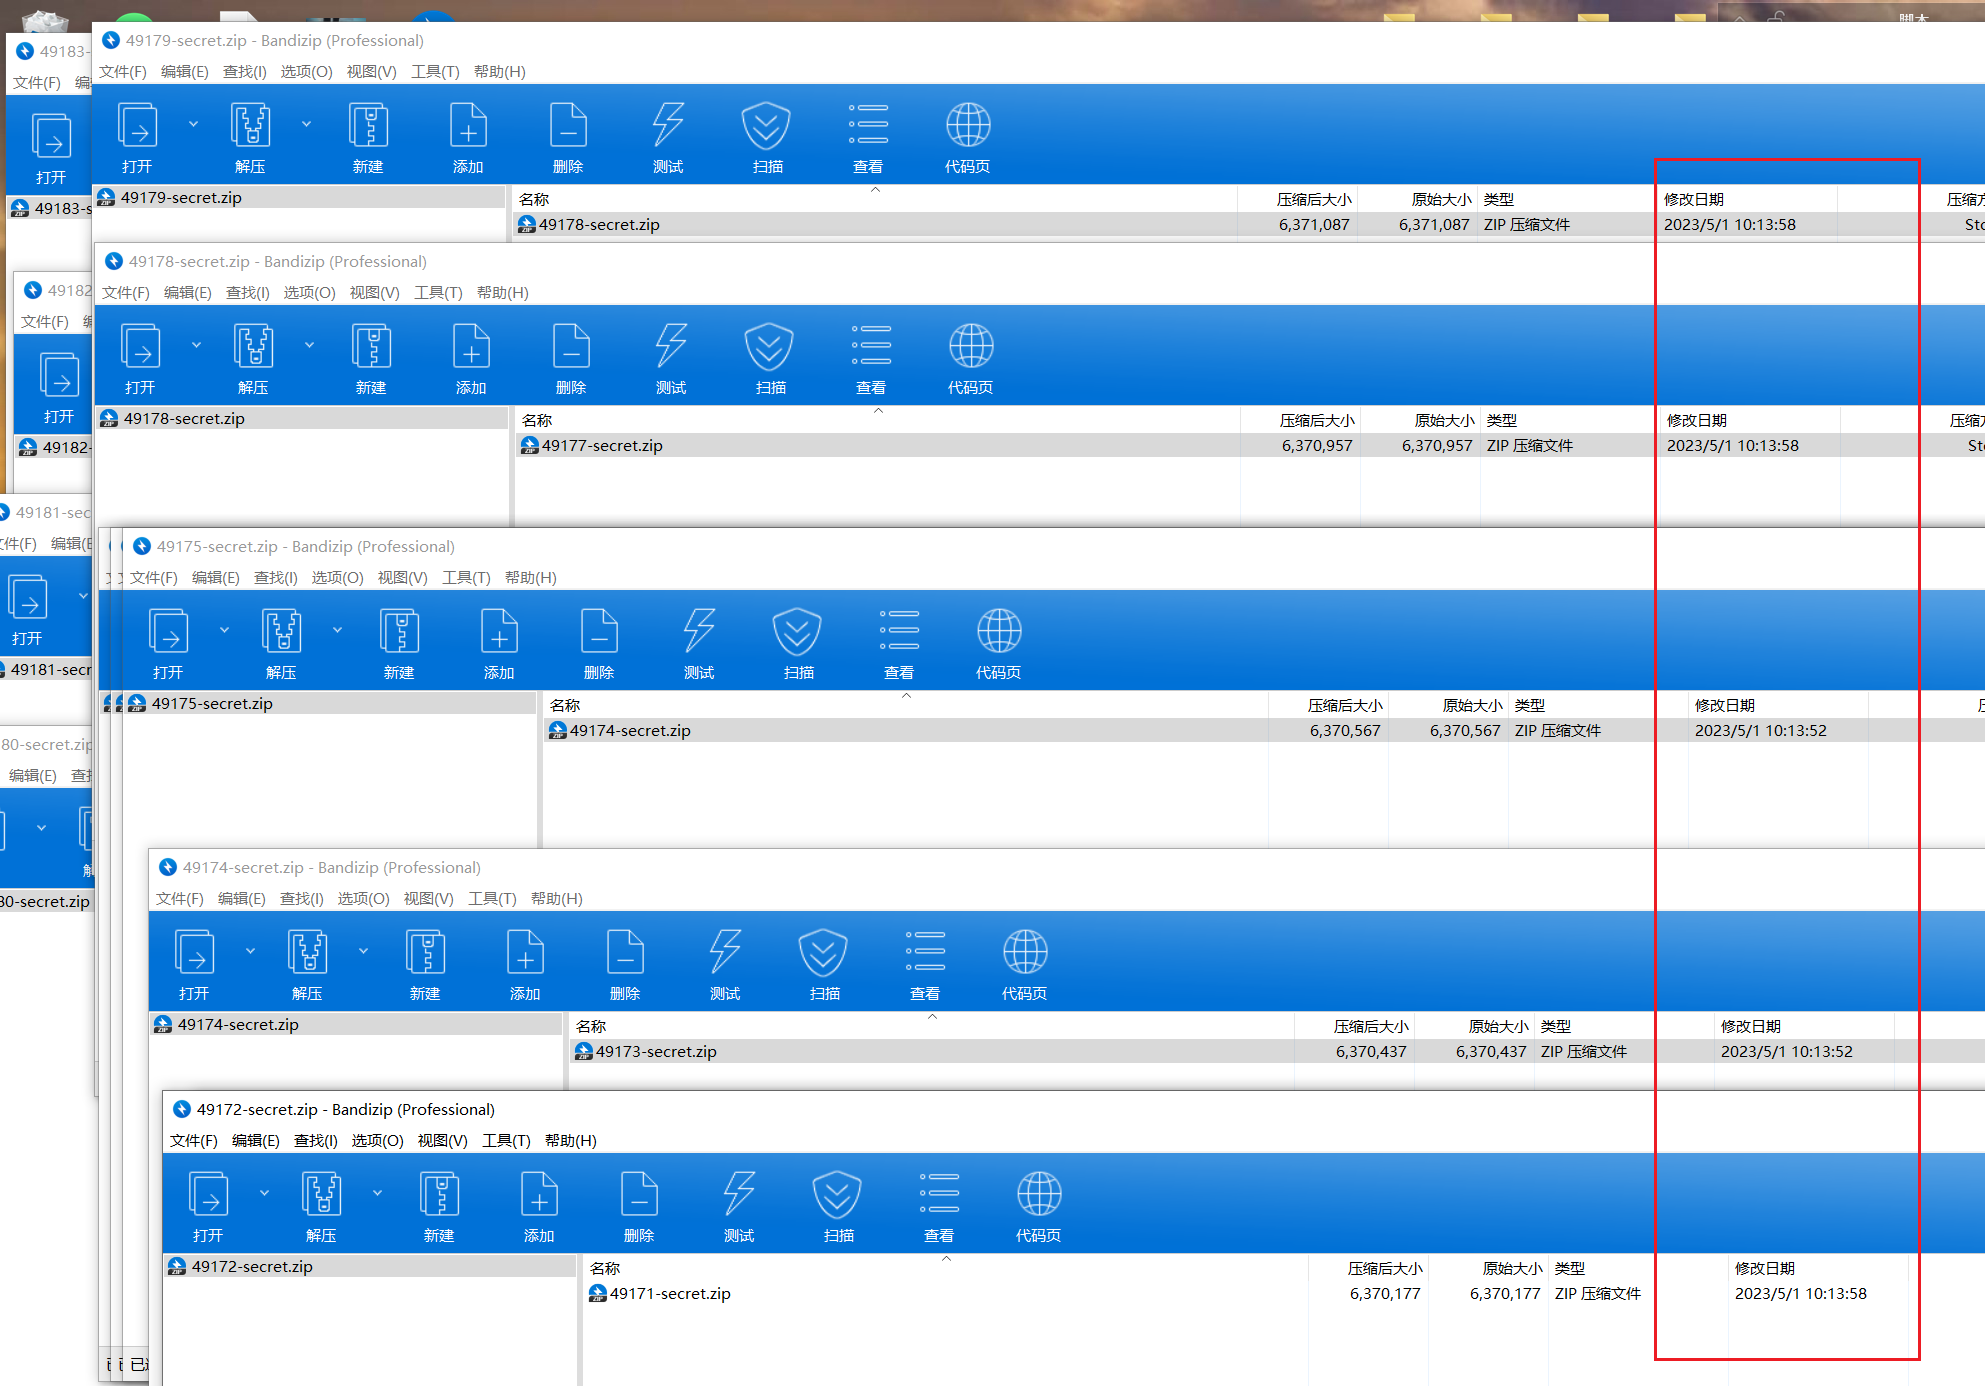1985x1386 pixels.
Task: Expand the Extract dropdown arrow in 49172-secret.zip window
Action: coord(377,1193)
